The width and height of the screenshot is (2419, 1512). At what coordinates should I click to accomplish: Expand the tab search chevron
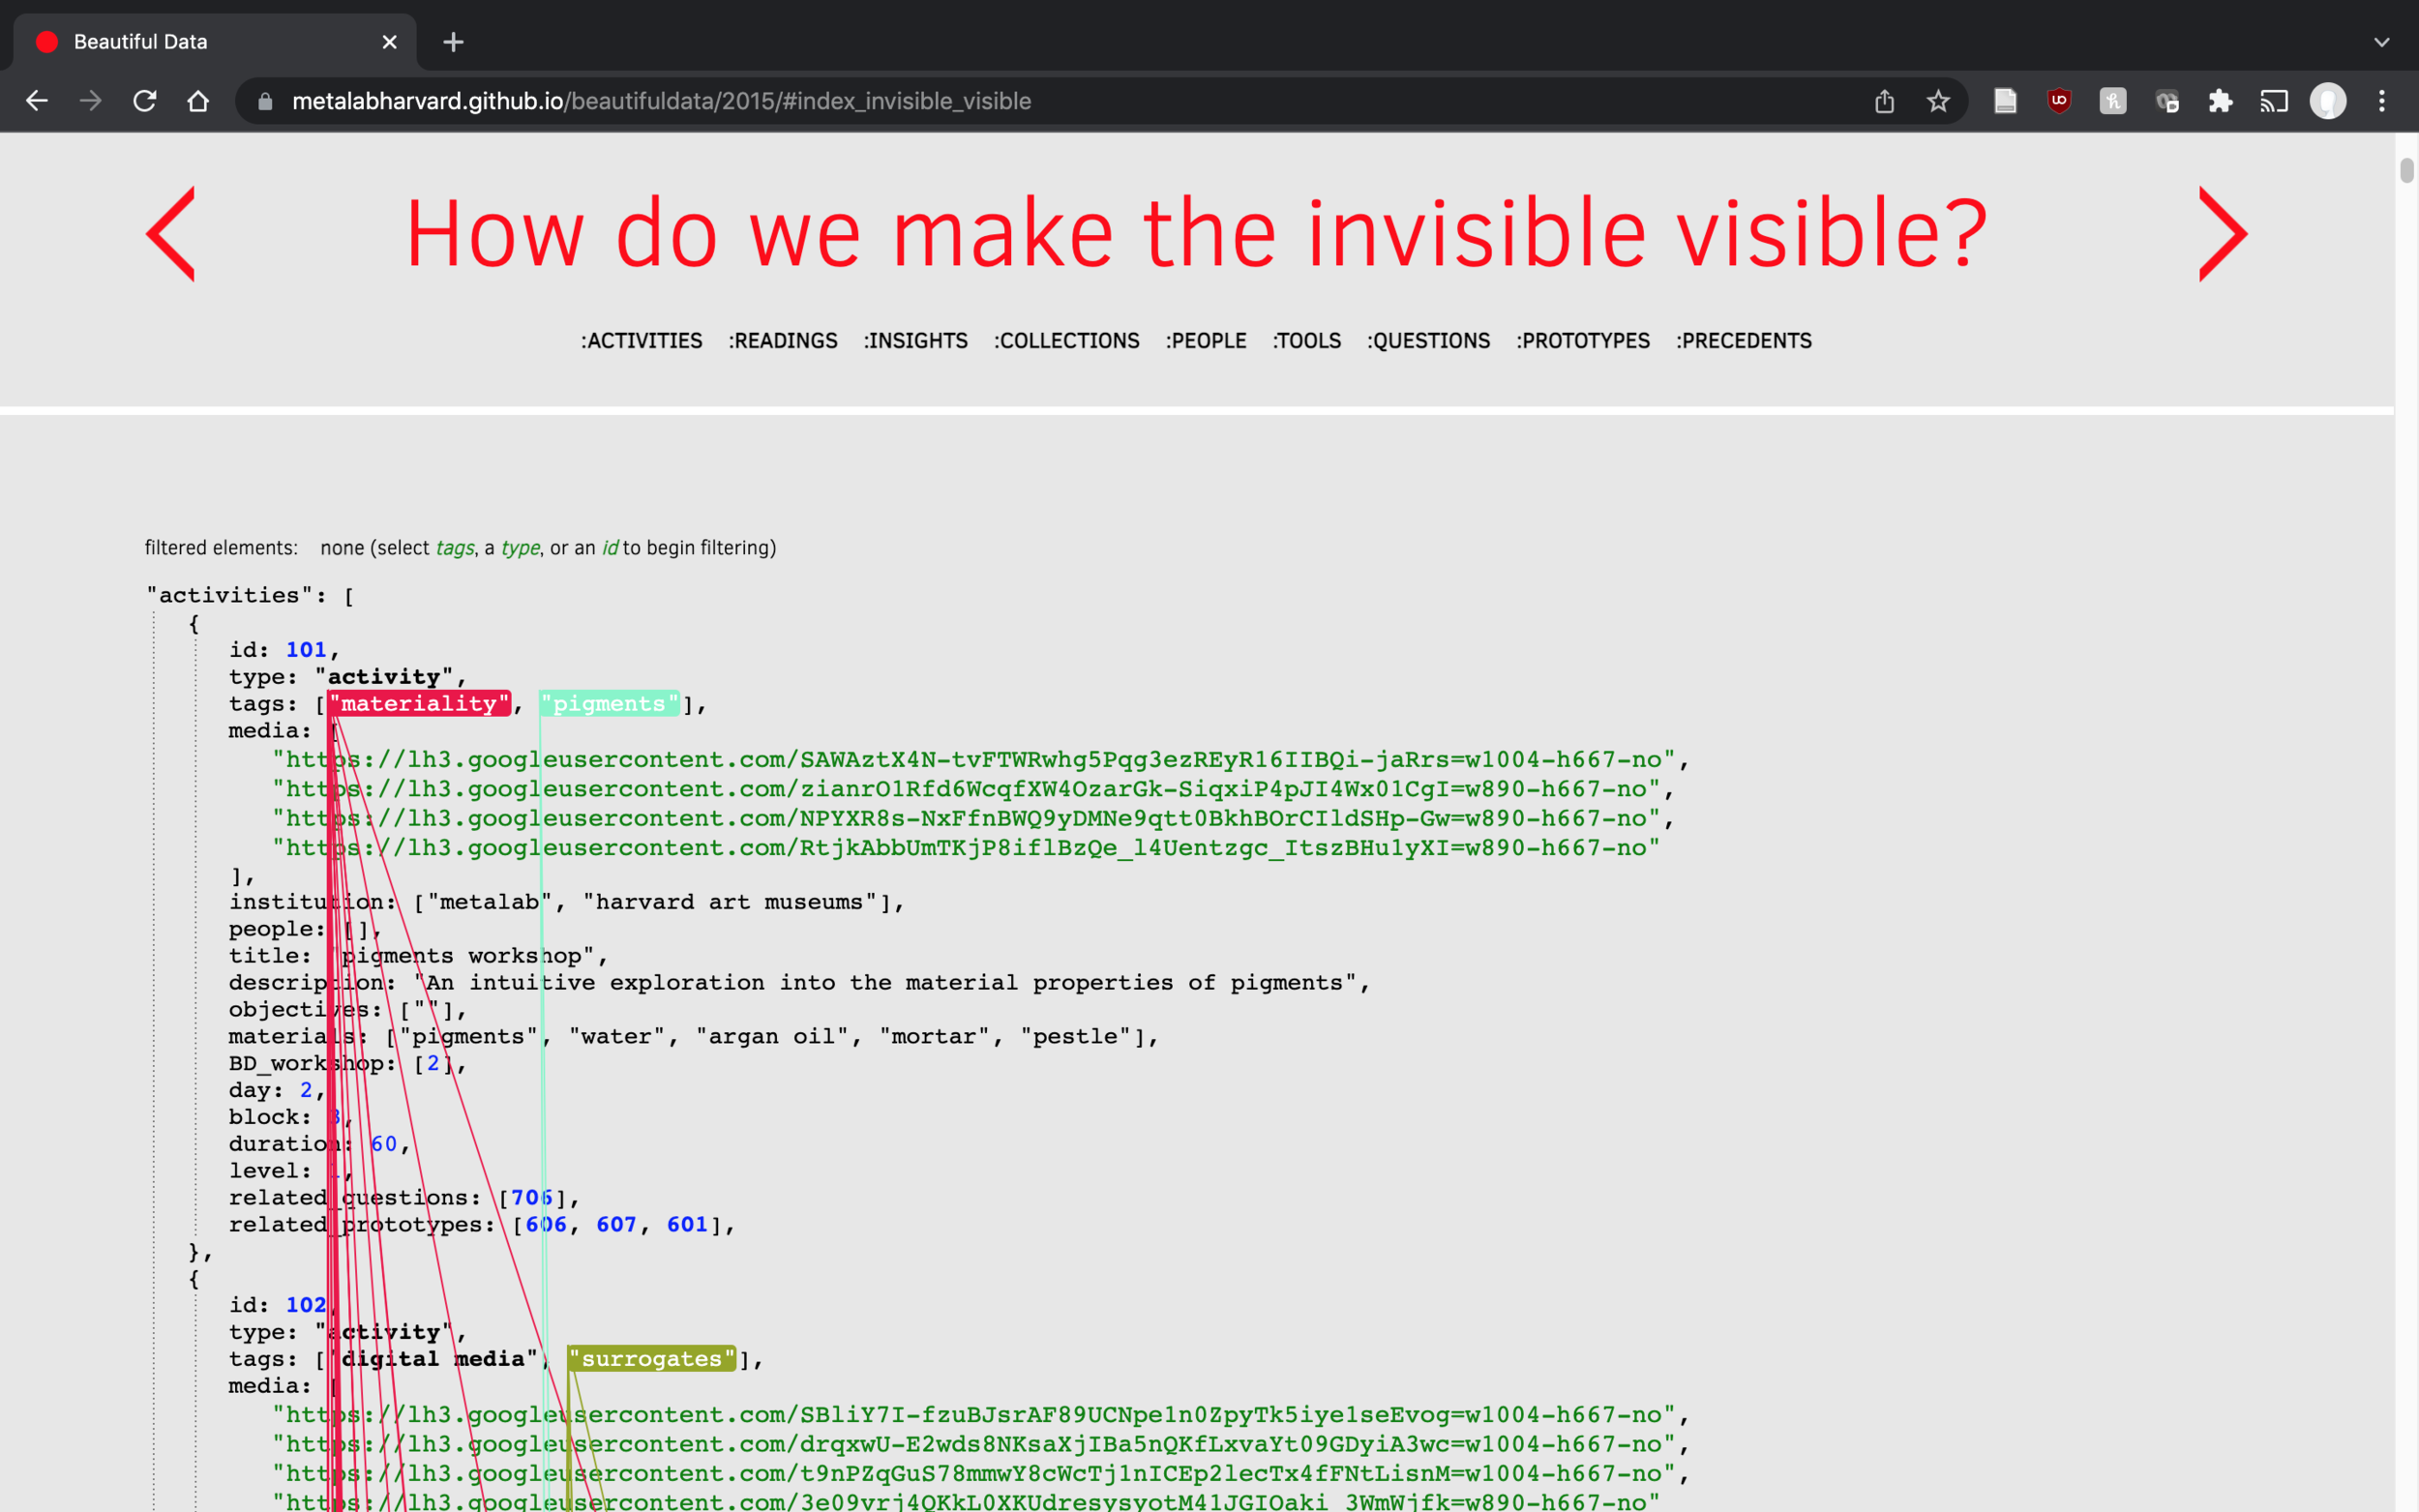(x=2381, y=42)
